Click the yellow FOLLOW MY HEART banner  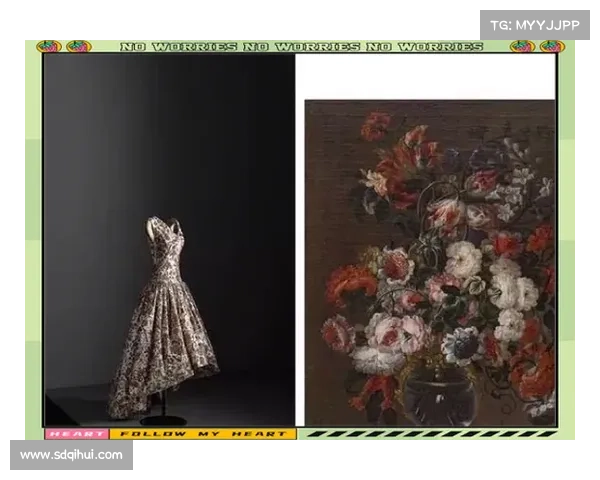202,435
